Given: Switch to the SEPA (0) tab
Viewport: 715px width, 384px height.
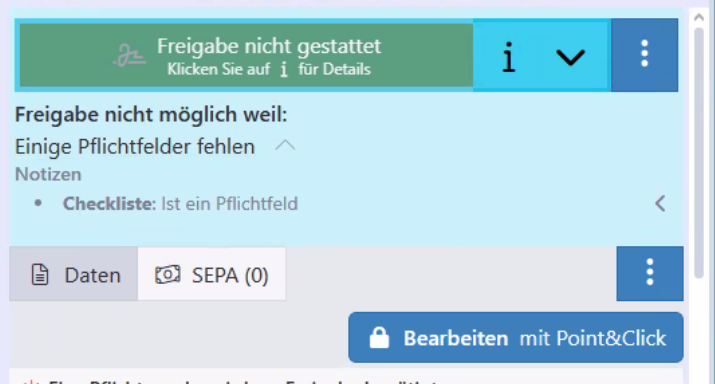Looking at the screenshot, I should 212,274.
